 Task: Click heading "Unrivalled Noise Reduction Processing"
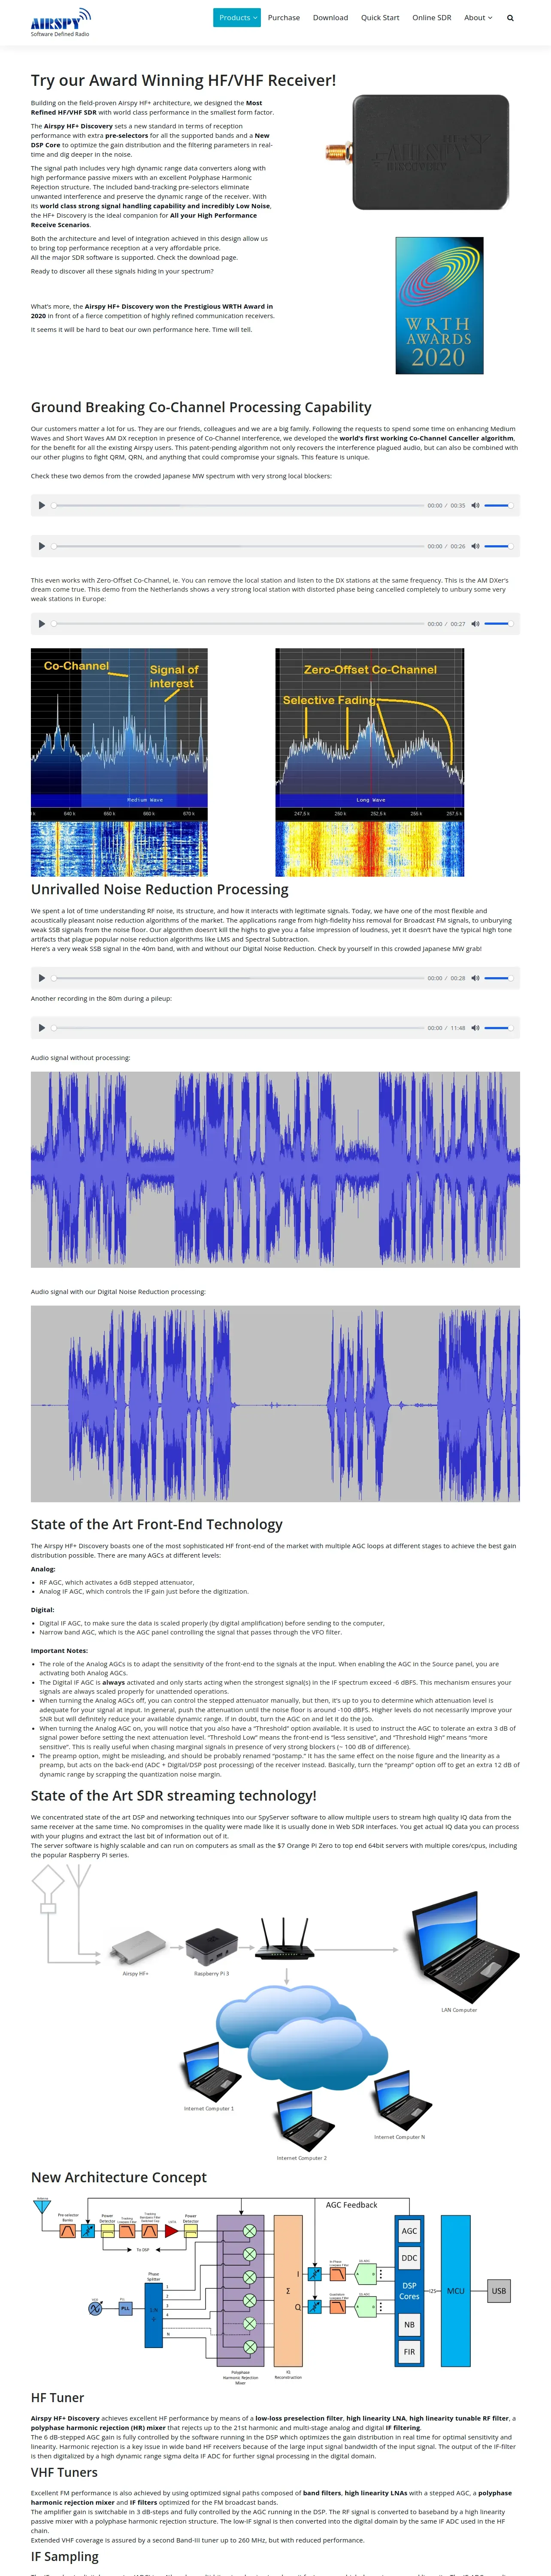coord(160,889)
